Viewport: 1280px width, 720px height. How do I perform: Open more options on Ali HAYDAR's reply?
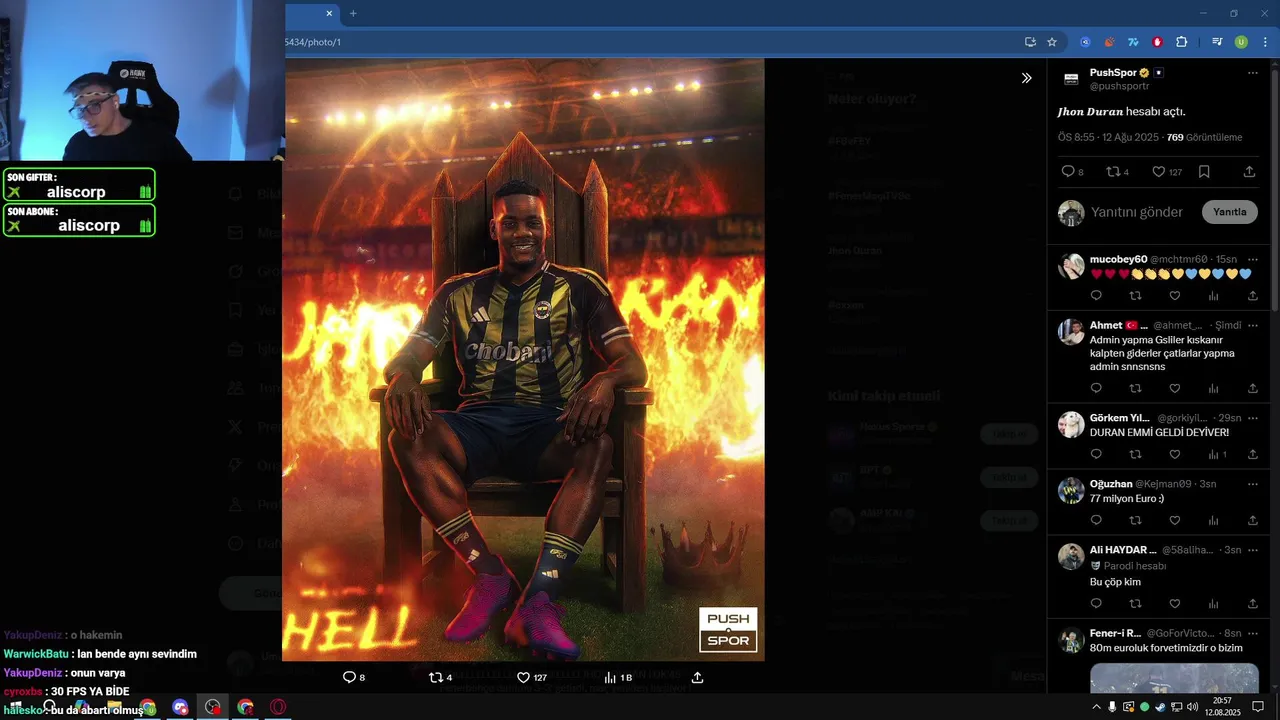tap(1253, 549)
